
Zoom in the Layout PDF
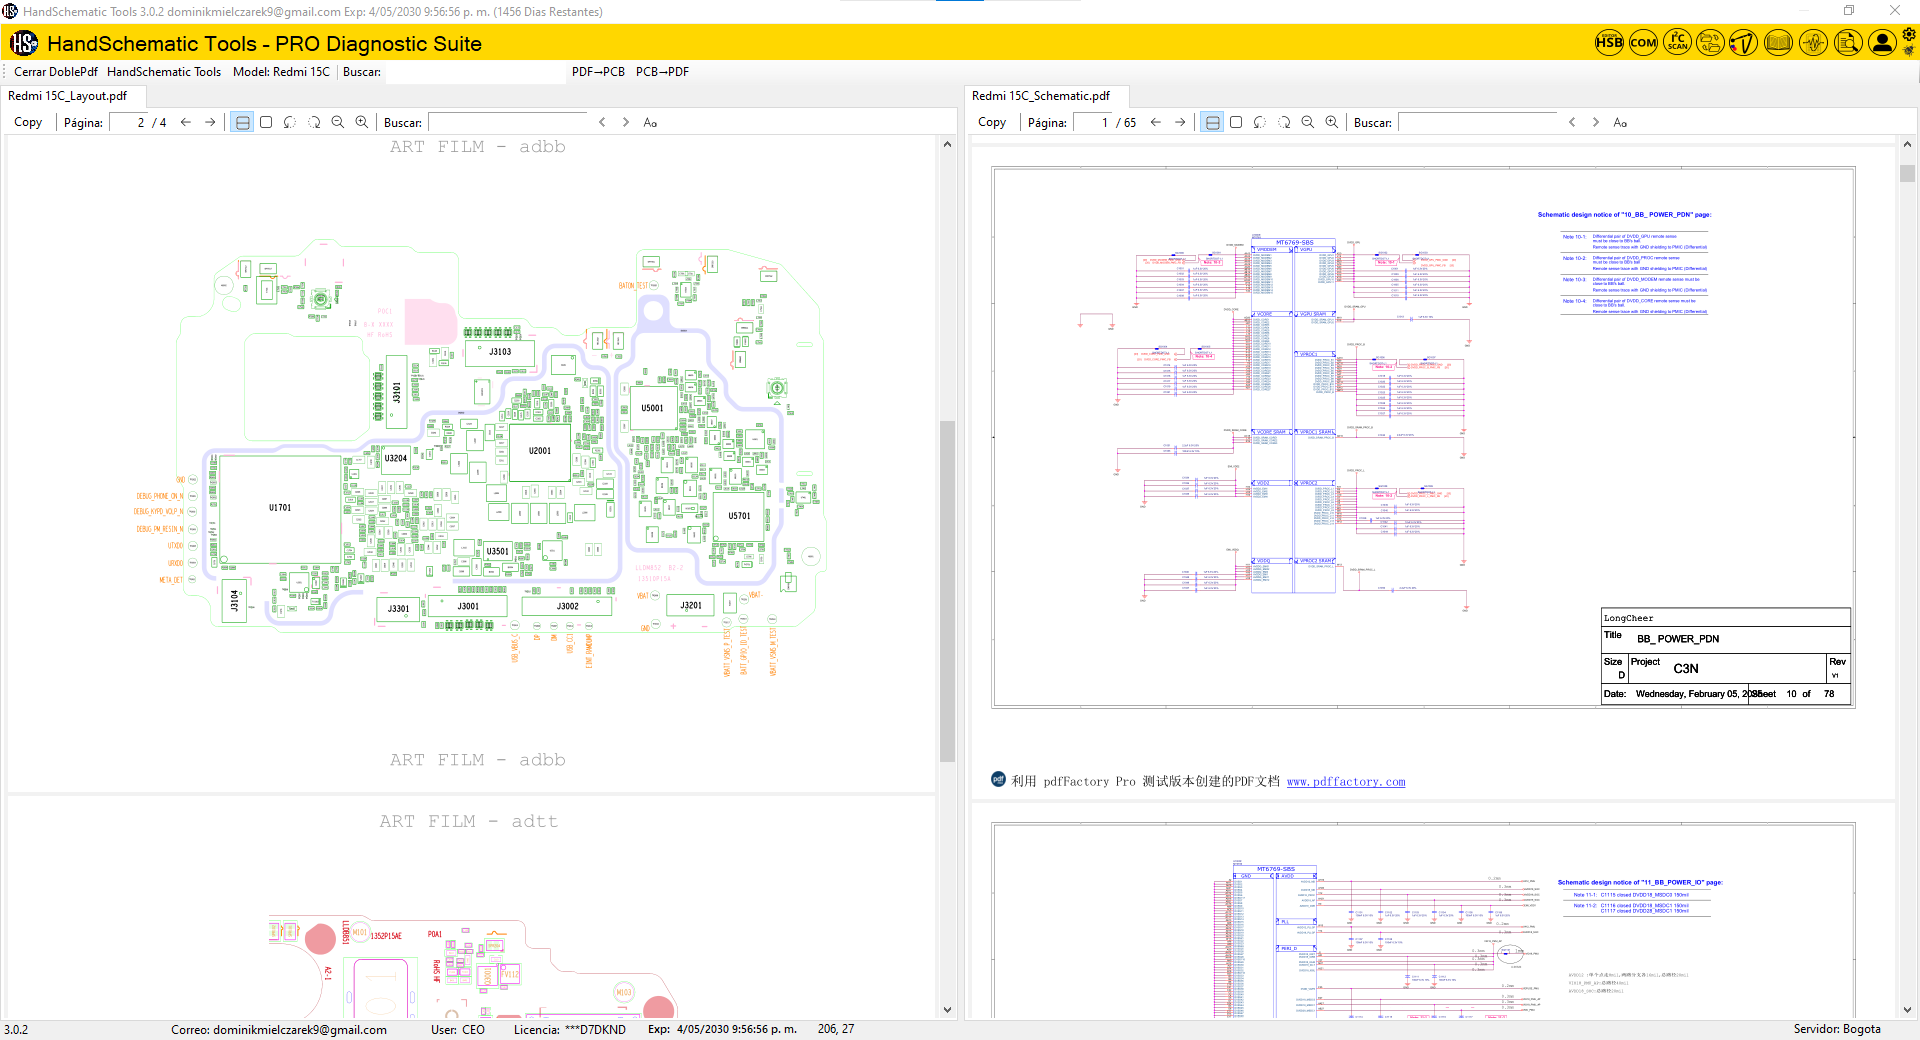pyautogui.click(x=362, y=122)
